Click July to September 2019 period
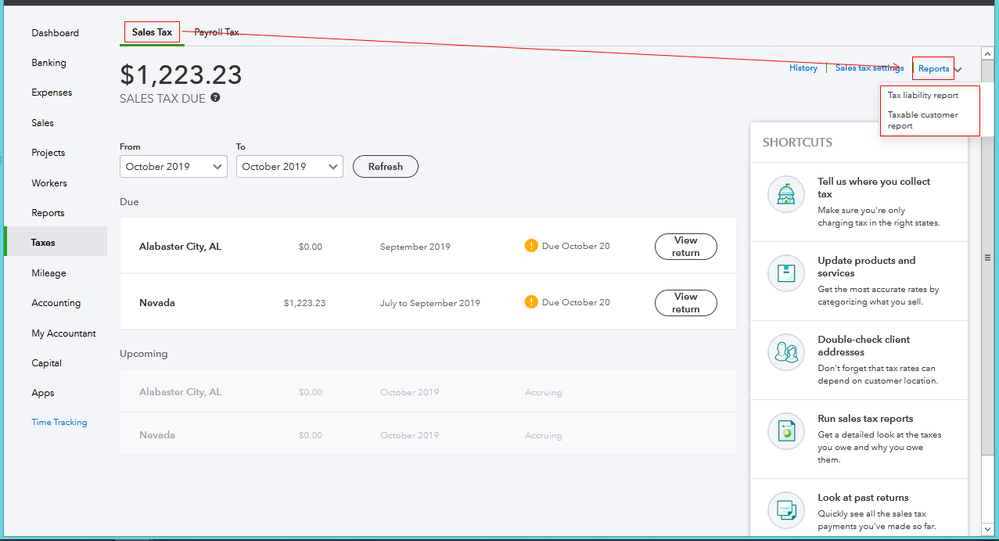Image resolution: width=999 pixels, height=541 pixels. pos(430,303)
